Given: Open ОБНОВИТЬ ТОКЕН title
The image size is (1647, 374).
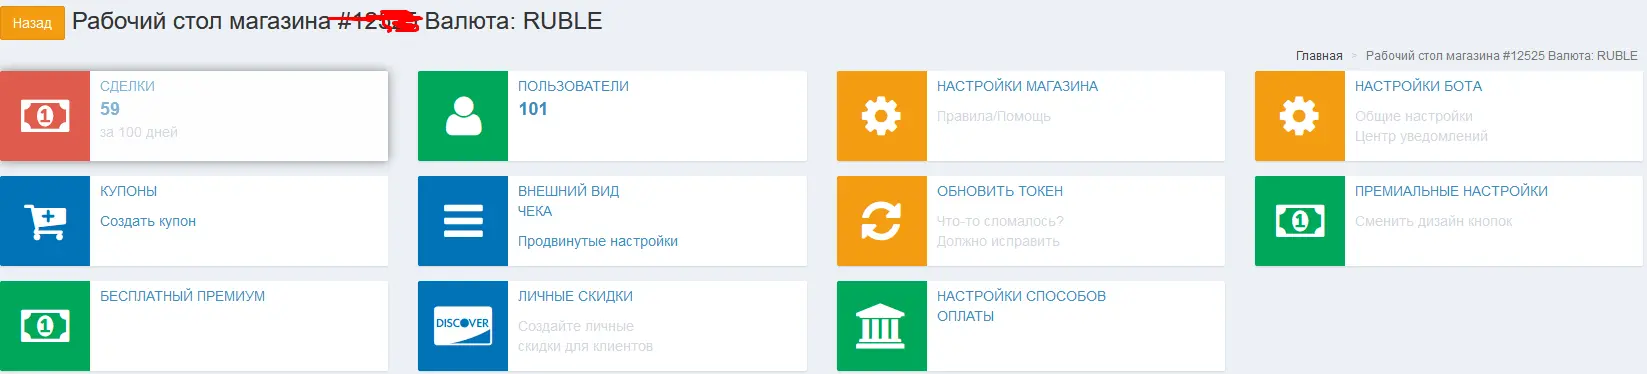Looking at the screenshot, I should click(x=1000, y=191).
